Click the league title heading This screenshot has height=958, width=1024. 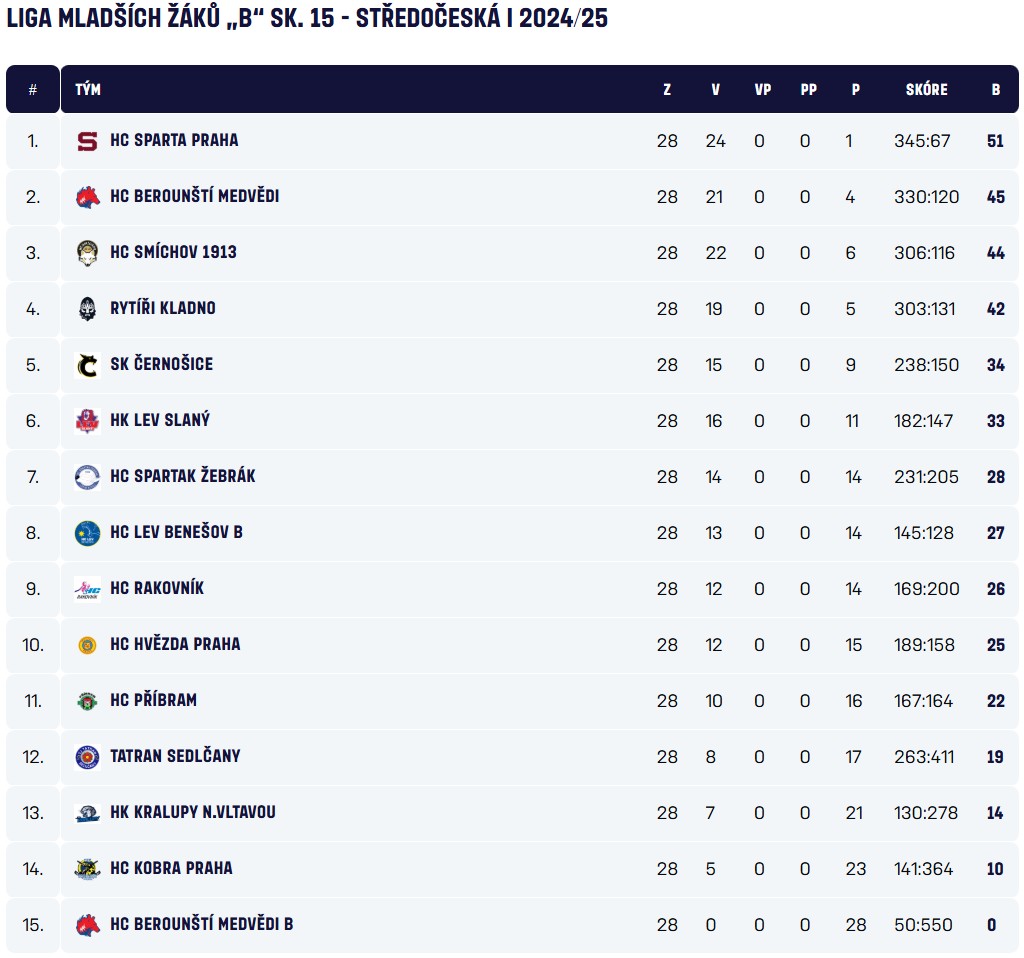(x=307, y=18)
